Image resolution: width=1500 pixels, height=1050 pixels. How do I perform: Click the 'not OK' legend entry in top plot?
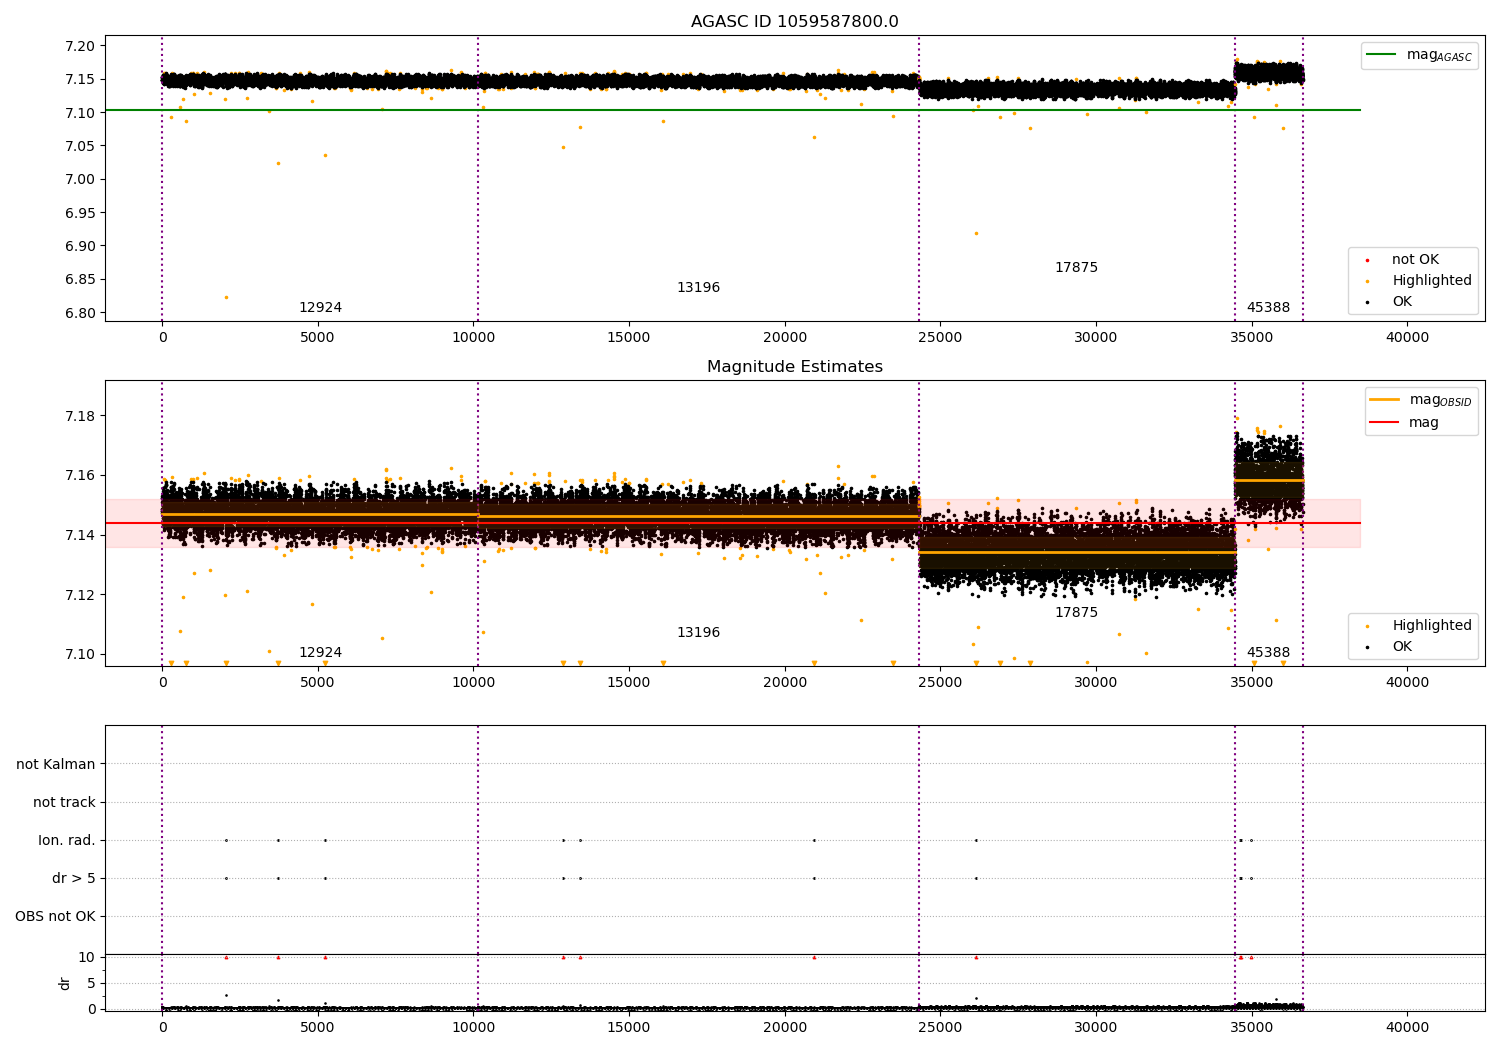pyautogui.click(x=1402, y=260)
